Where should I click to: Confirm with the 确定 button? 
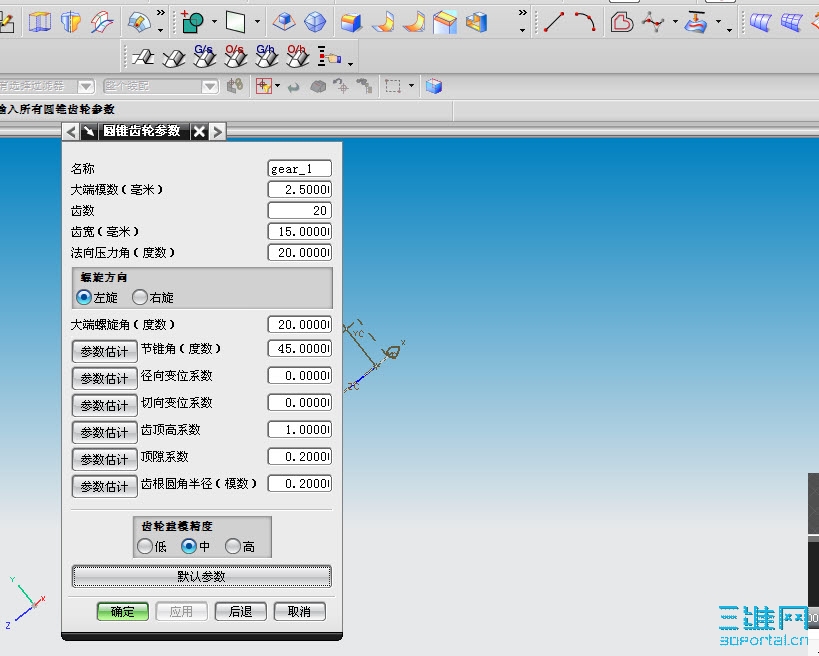click(123, 612)
